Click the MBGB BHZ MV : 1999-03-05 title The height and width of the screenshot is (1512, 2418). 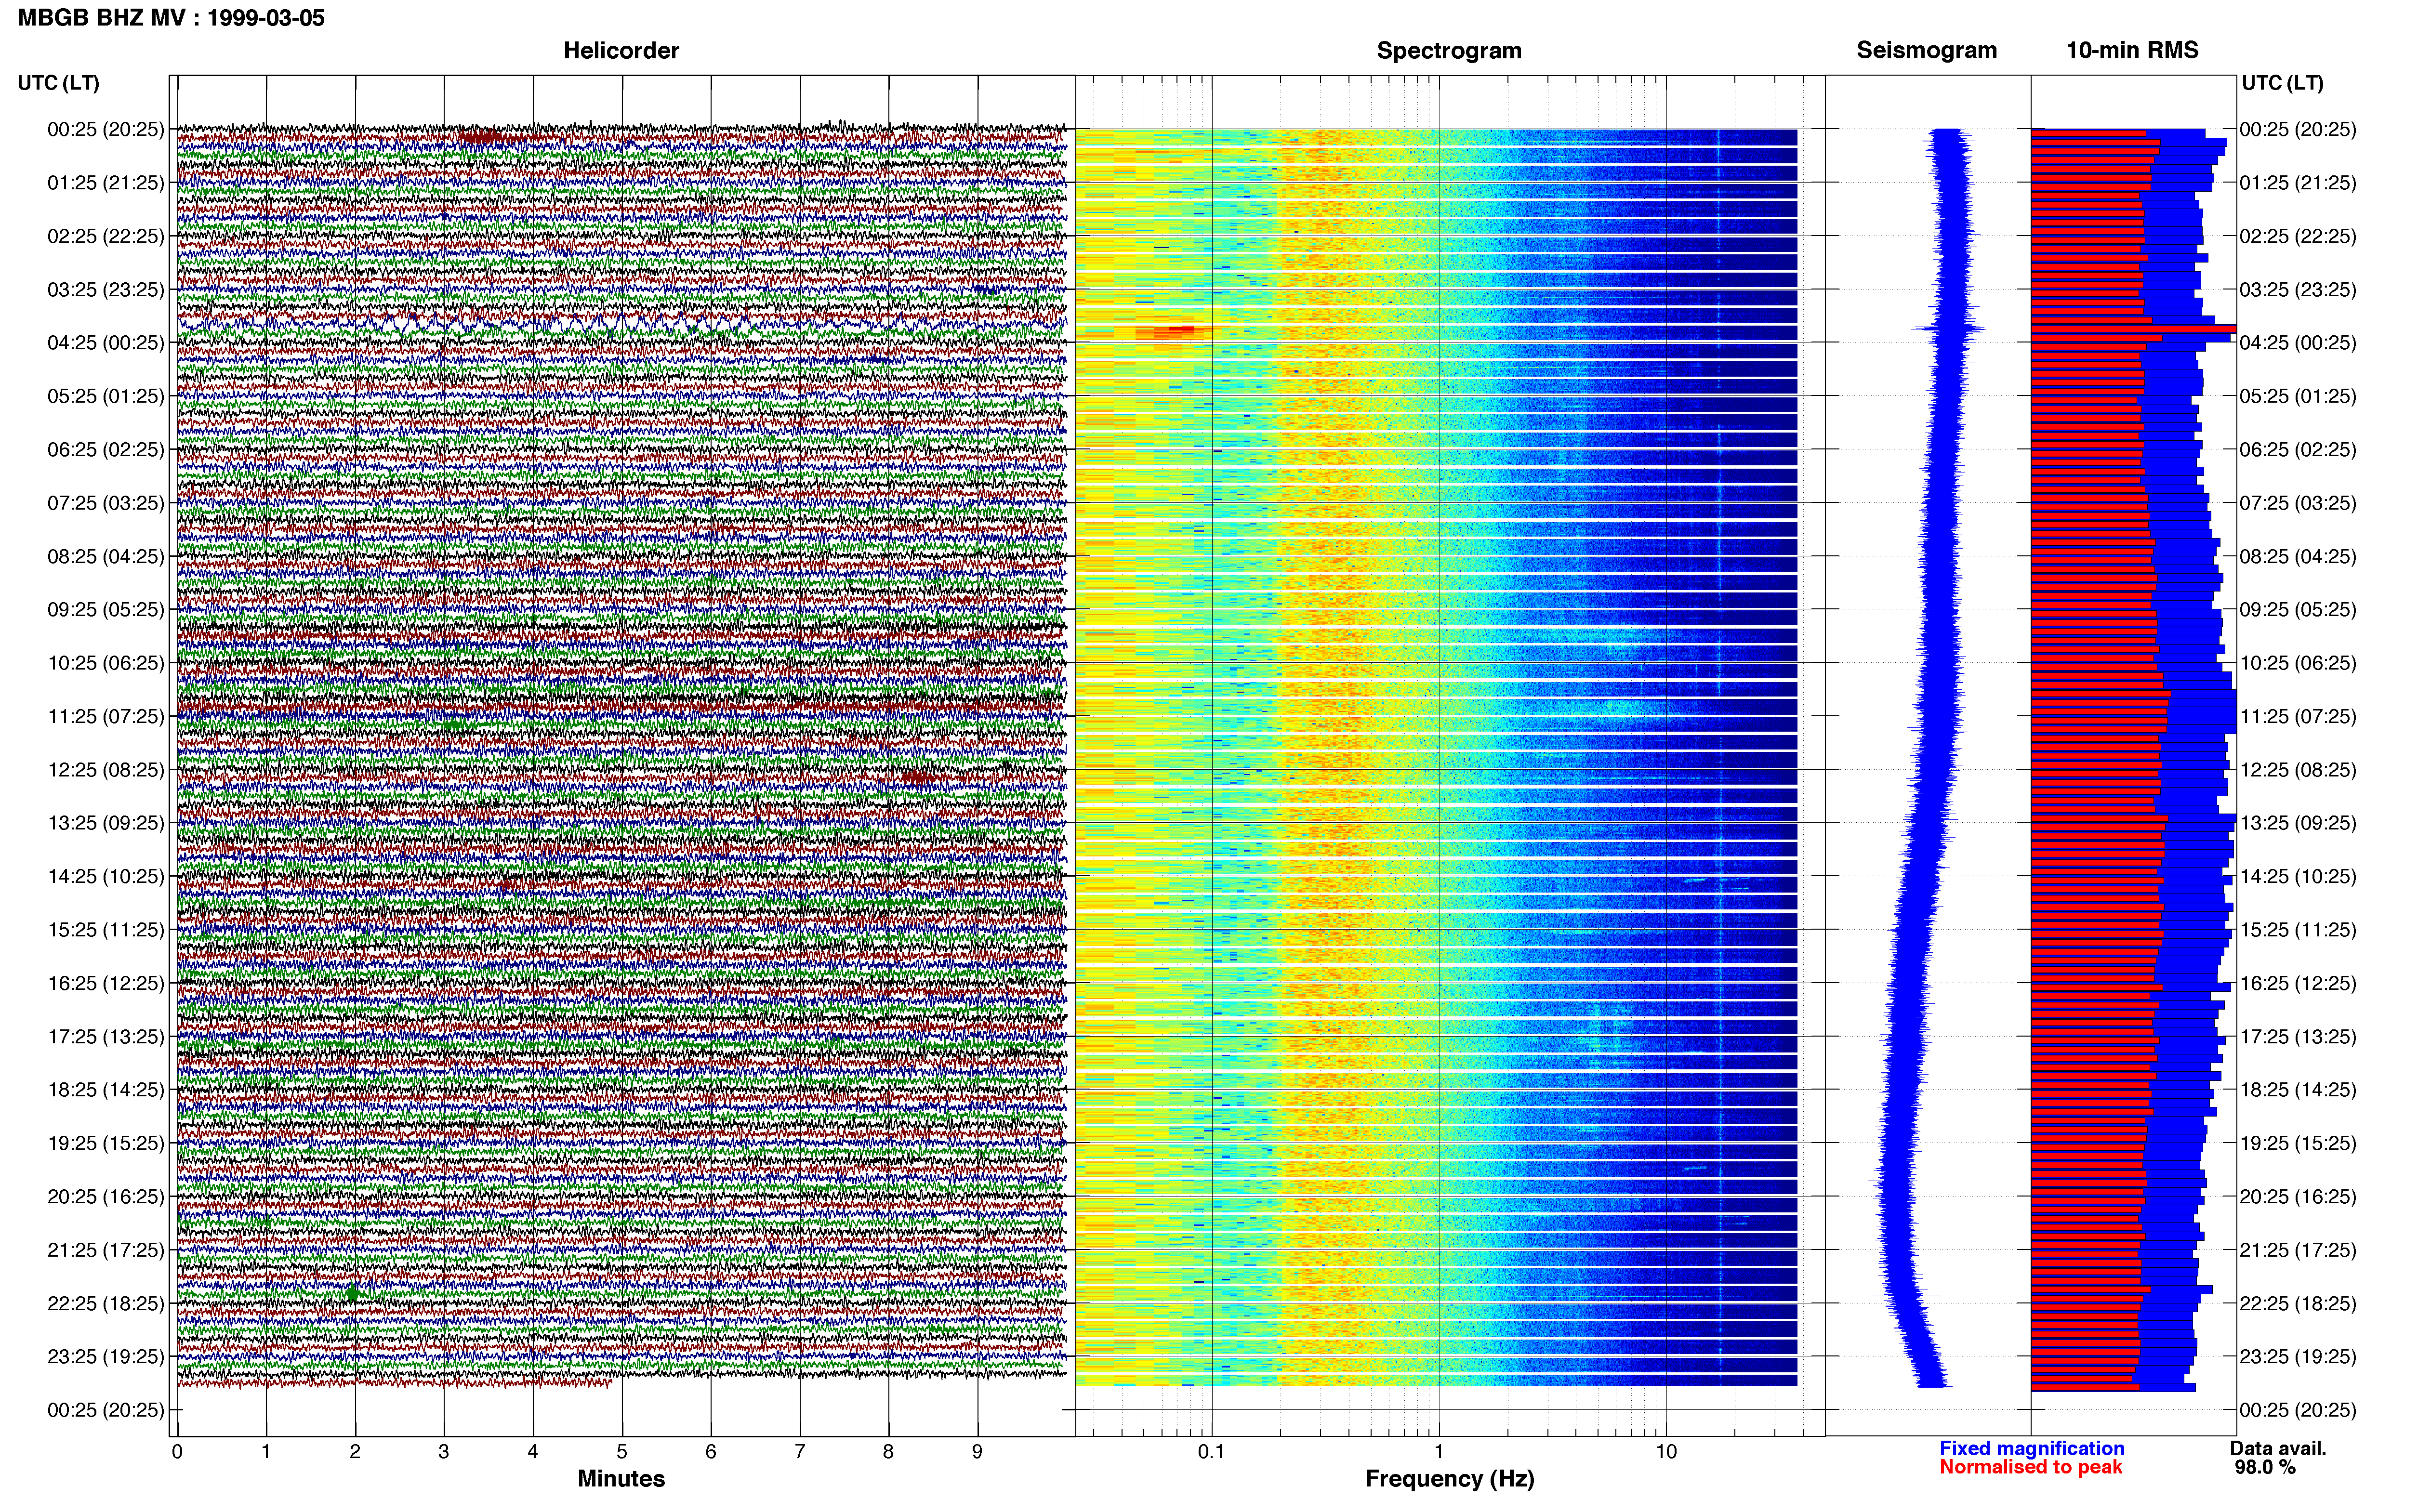[171, 18]
